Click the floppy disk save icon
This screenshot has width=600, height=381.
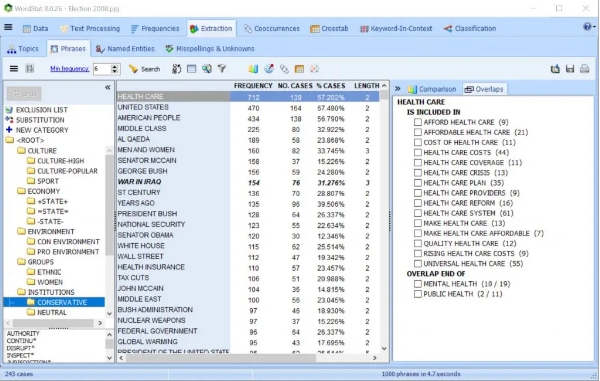[570, 69]
